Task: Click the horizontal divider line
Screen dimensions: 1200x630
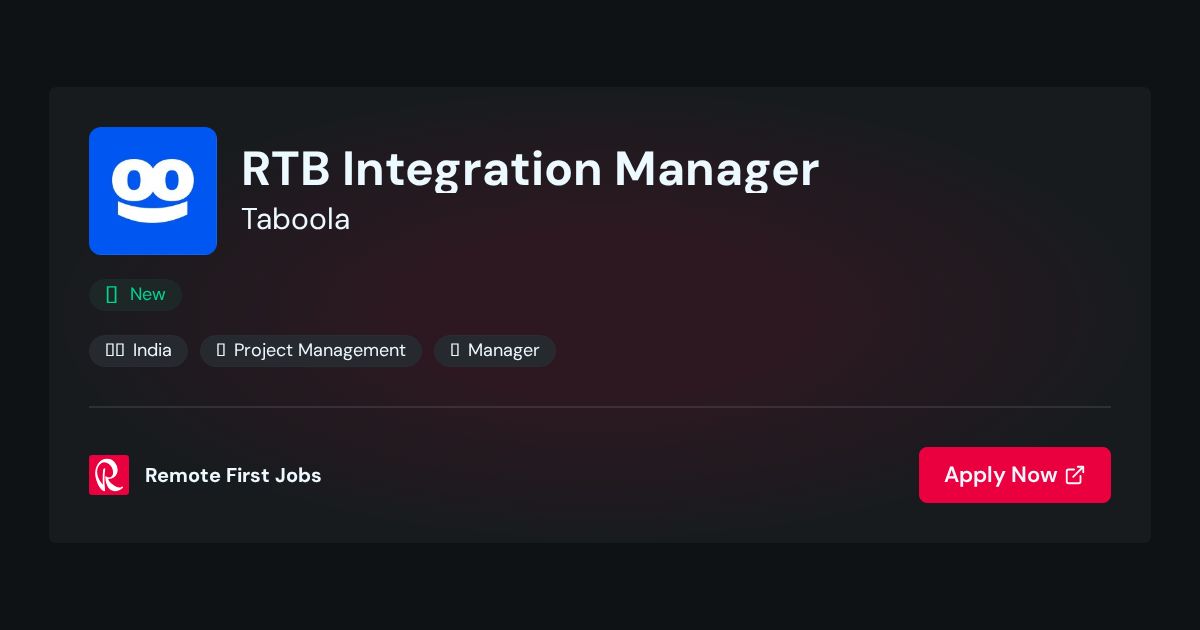Action: [600, 407]
